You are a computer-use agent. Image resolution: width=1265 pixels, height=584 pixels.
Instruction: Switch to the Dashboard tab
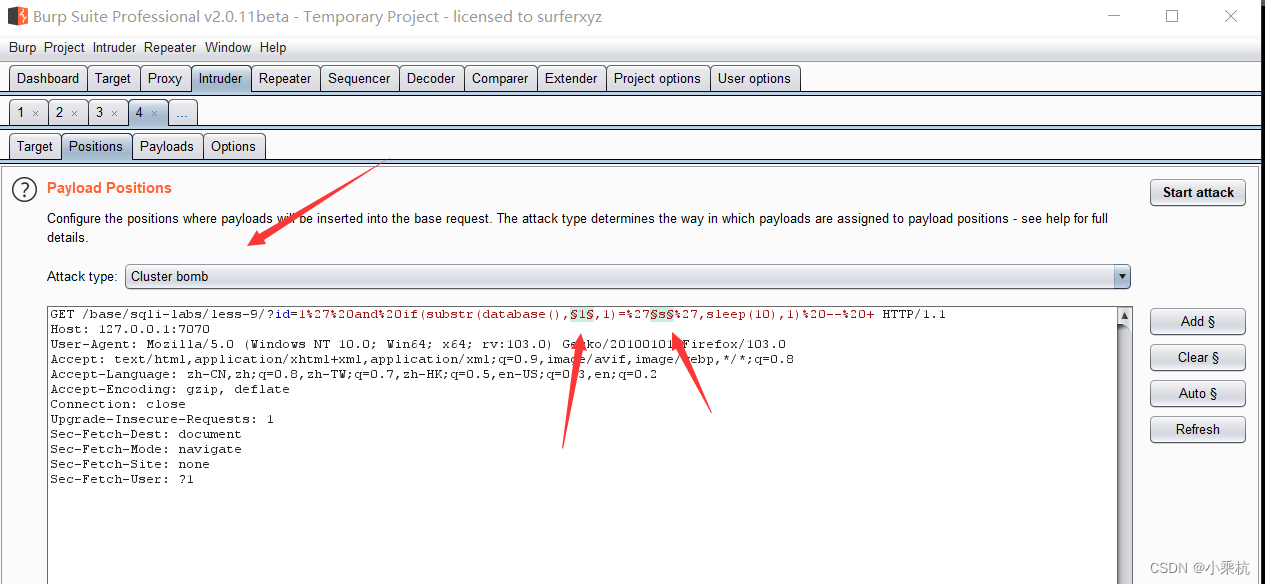pos(48,79)
